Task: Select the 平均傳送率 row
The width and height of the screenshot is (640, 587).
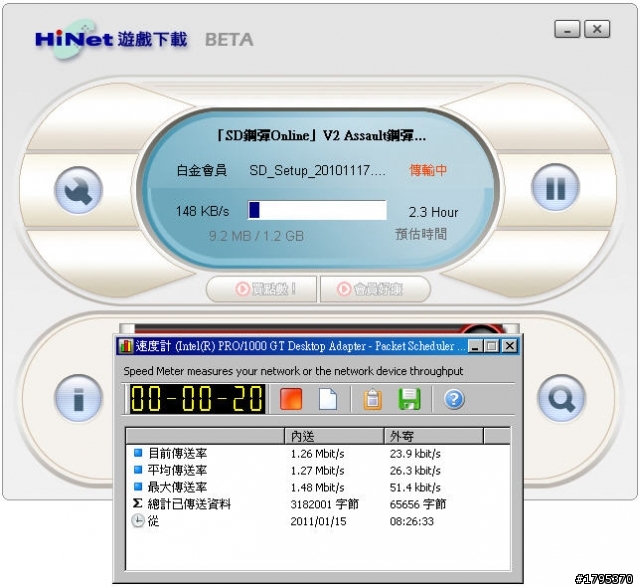Action: pyautogui.click(x=318, y=470)
